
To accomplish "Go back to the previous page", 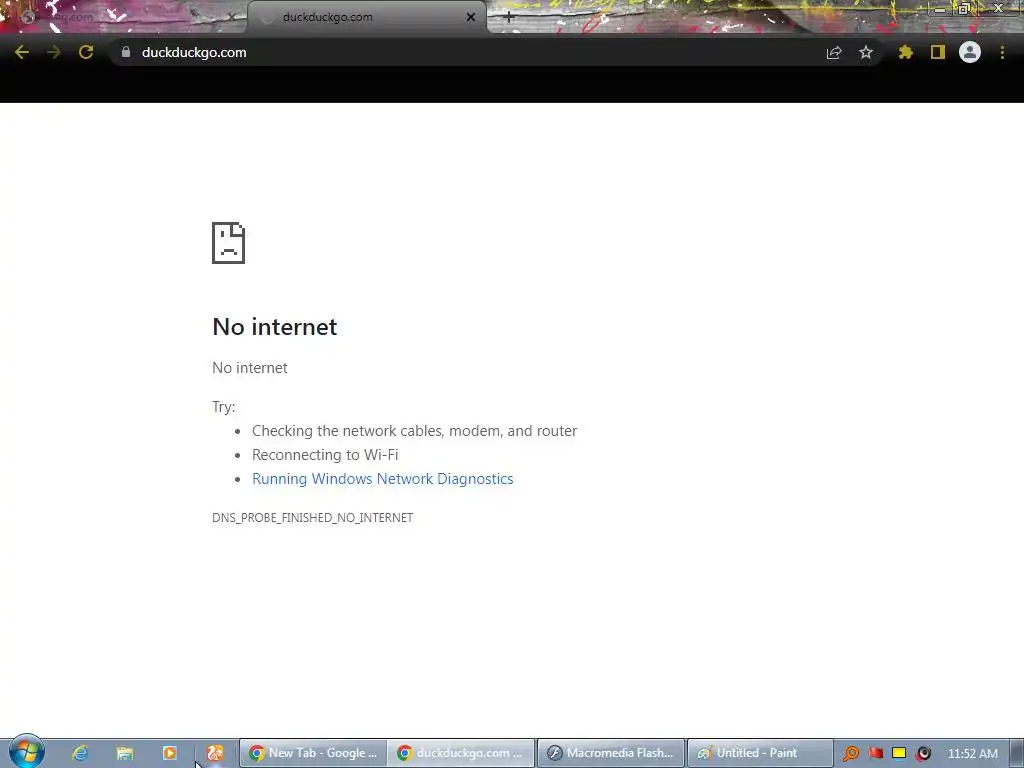I will pyautogui.click(x=22, y=52).
